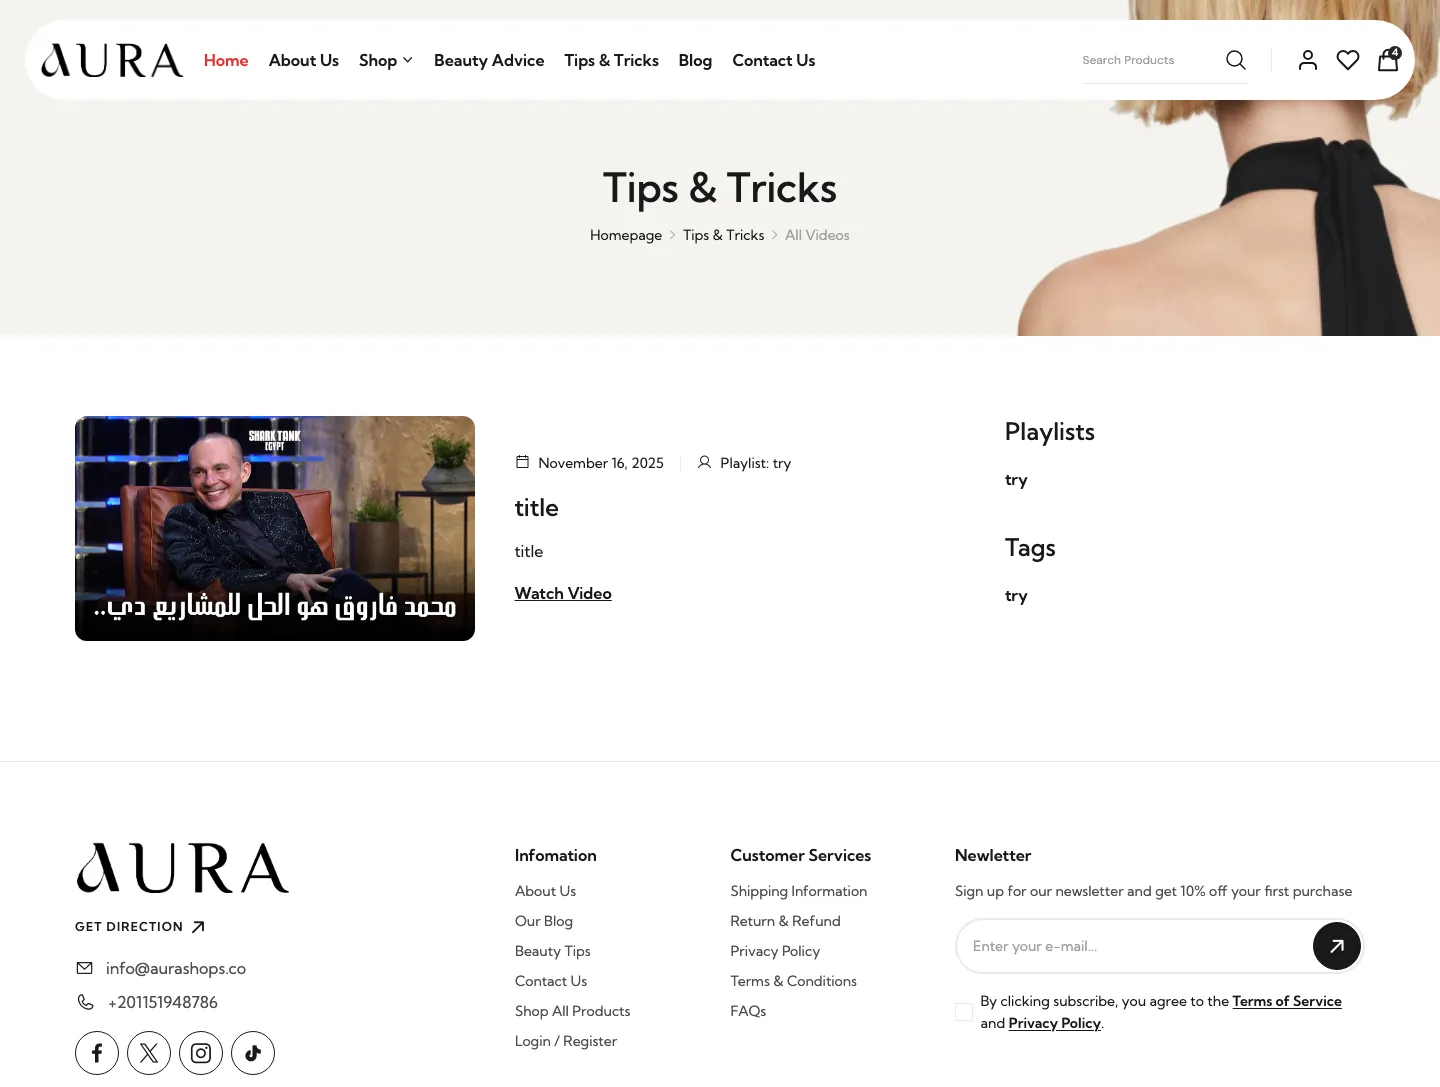Go to Homepage in the breadcrumb
The image size is (1440, 1087).
click(626, 235)
